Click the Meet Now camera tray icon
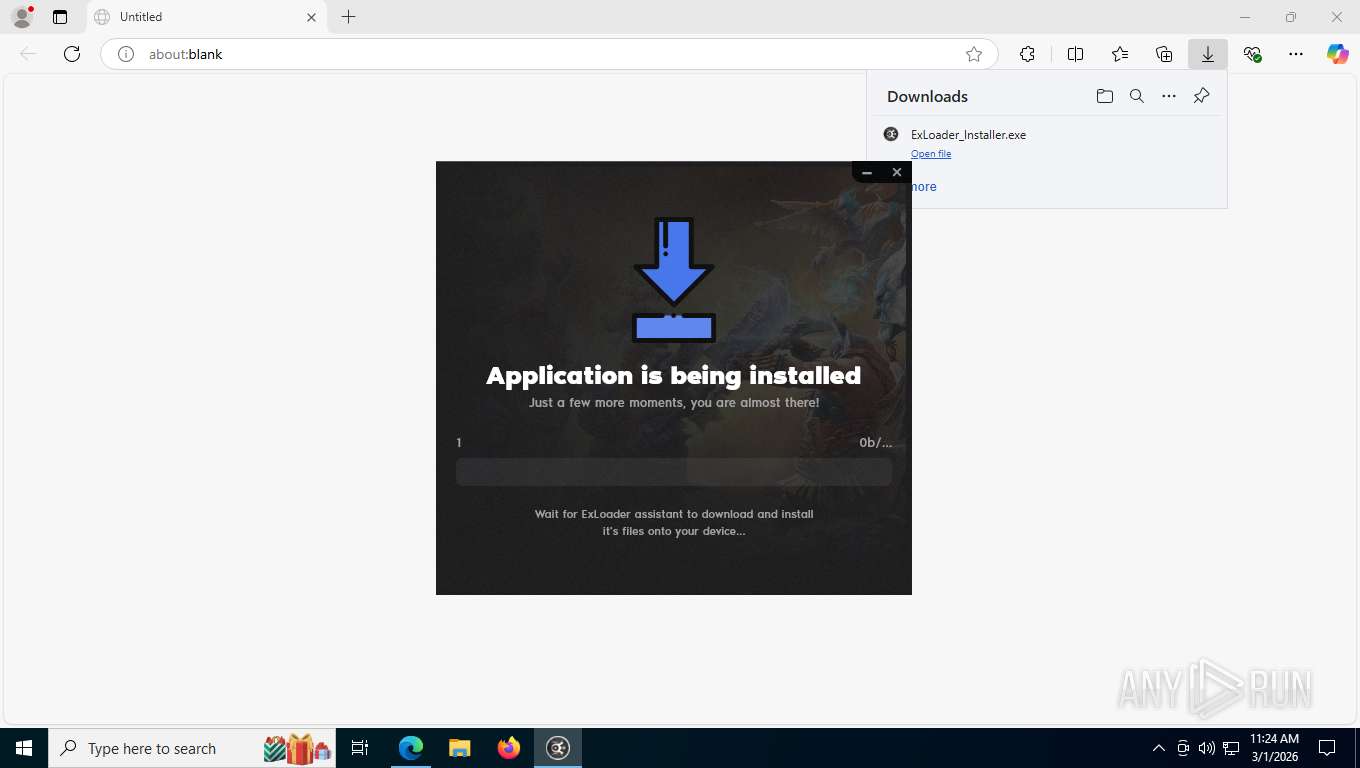 (1183, 748)
